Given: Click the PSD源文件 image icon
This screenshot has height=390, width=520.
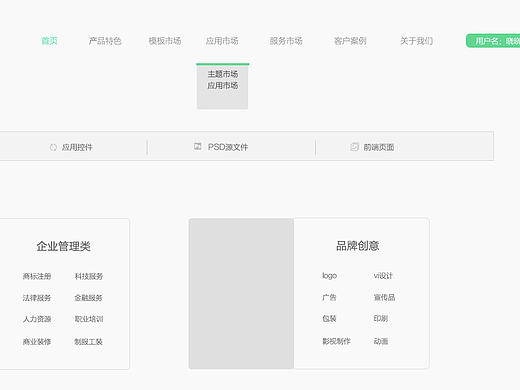Looking at the screenshot, I should click(x=198, y=146).
